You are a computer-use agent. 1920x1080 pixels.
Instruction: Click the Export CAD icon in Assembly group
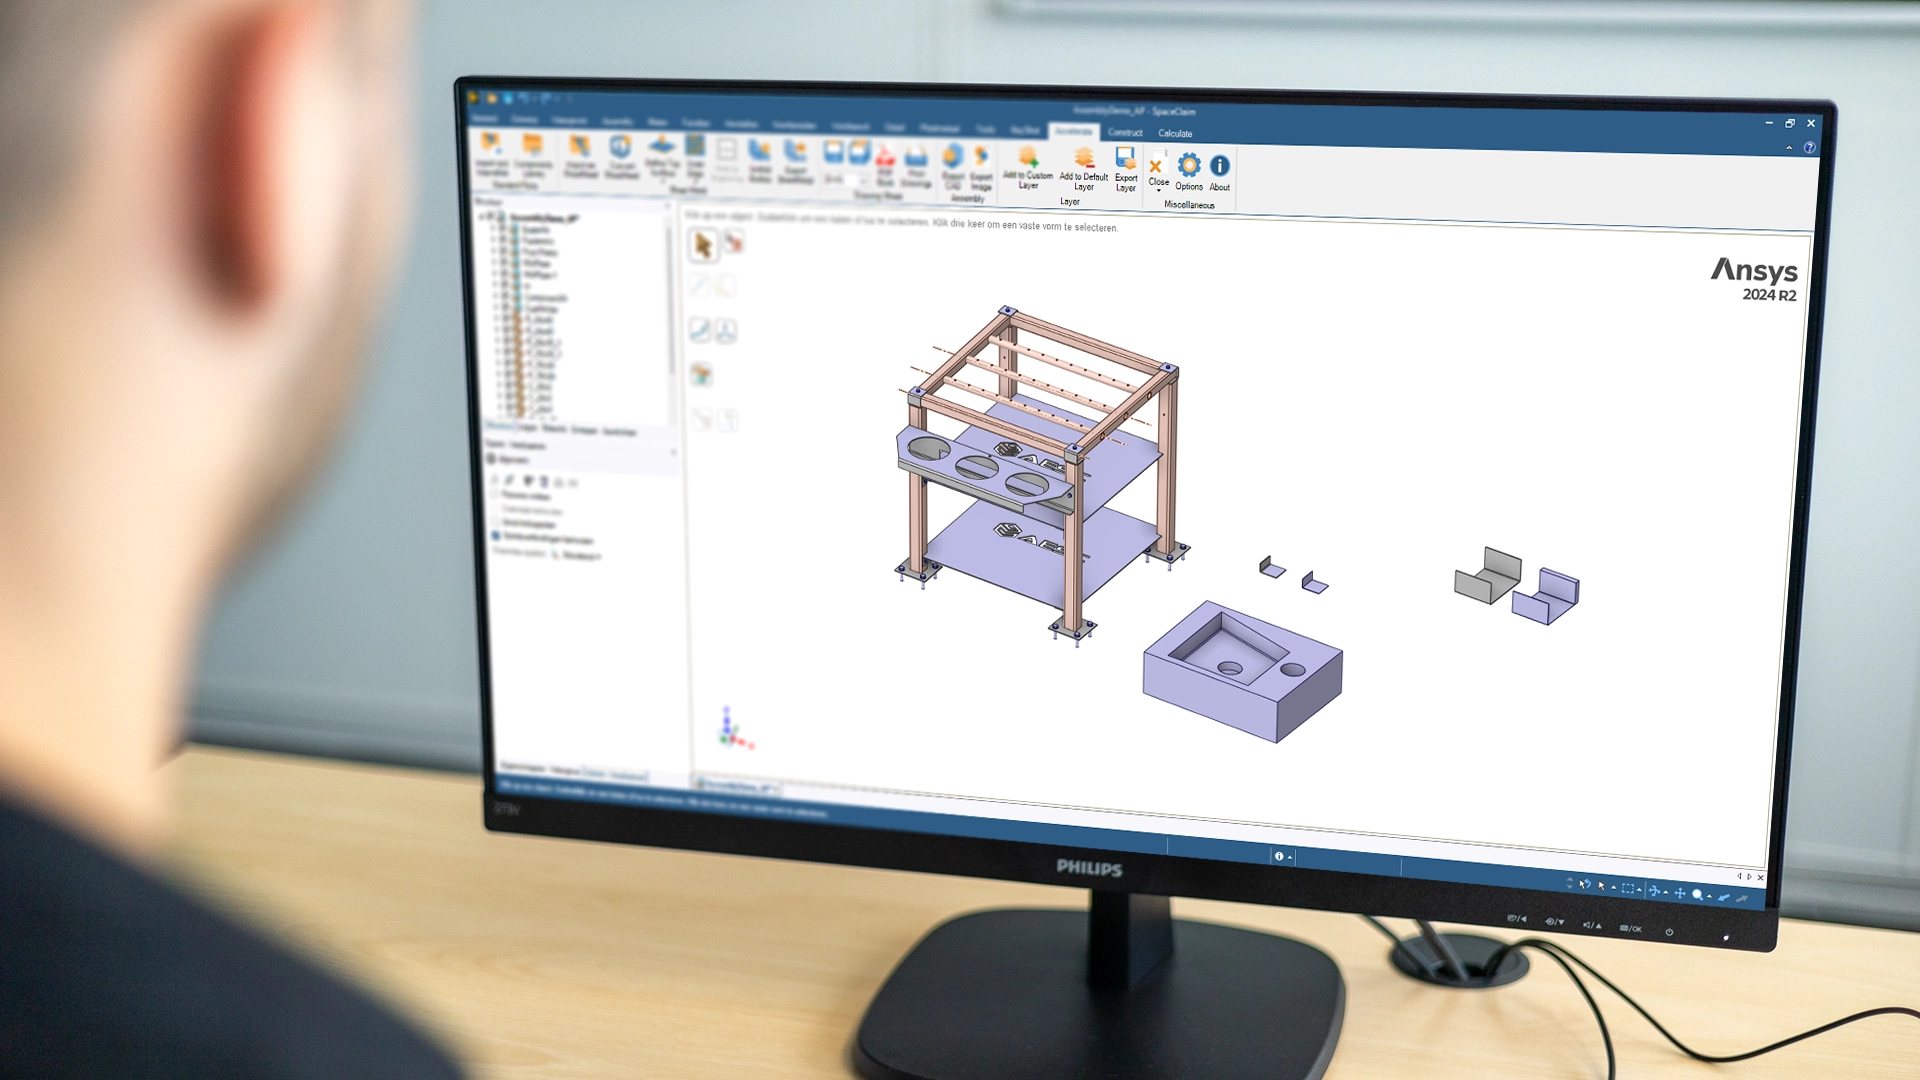pos(953,157)
